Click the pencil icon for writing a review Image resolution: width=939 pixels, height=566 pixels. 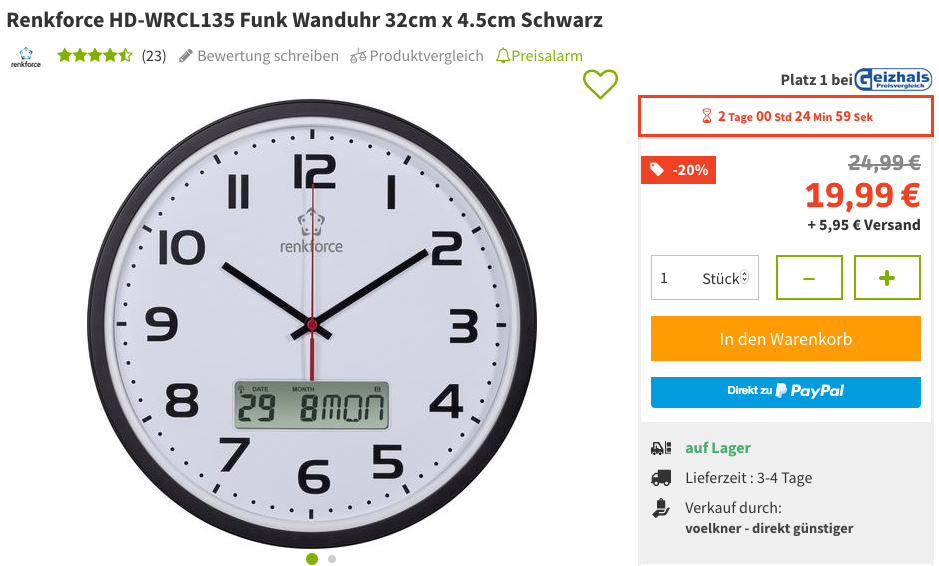click(186, 56)
